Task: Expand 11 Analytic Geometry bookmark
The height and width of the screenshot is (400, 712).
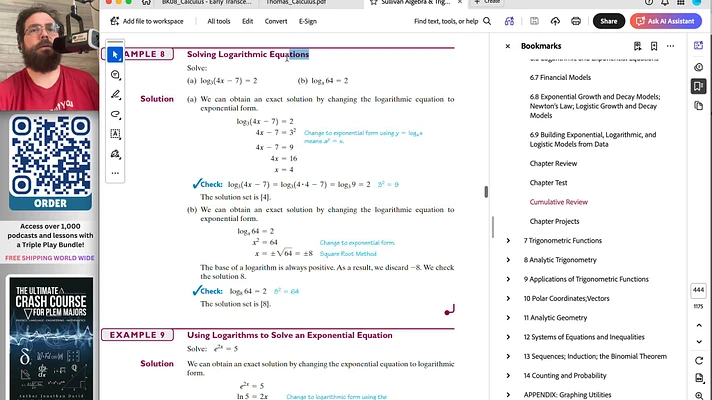Action: pos(508,318)
